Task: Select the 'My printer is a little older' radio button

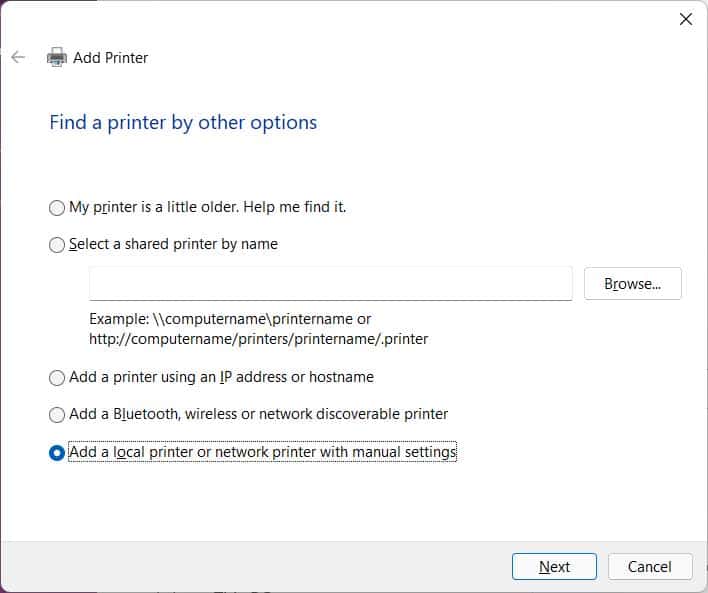Action: pyautogui.click(x=57, y=208)
